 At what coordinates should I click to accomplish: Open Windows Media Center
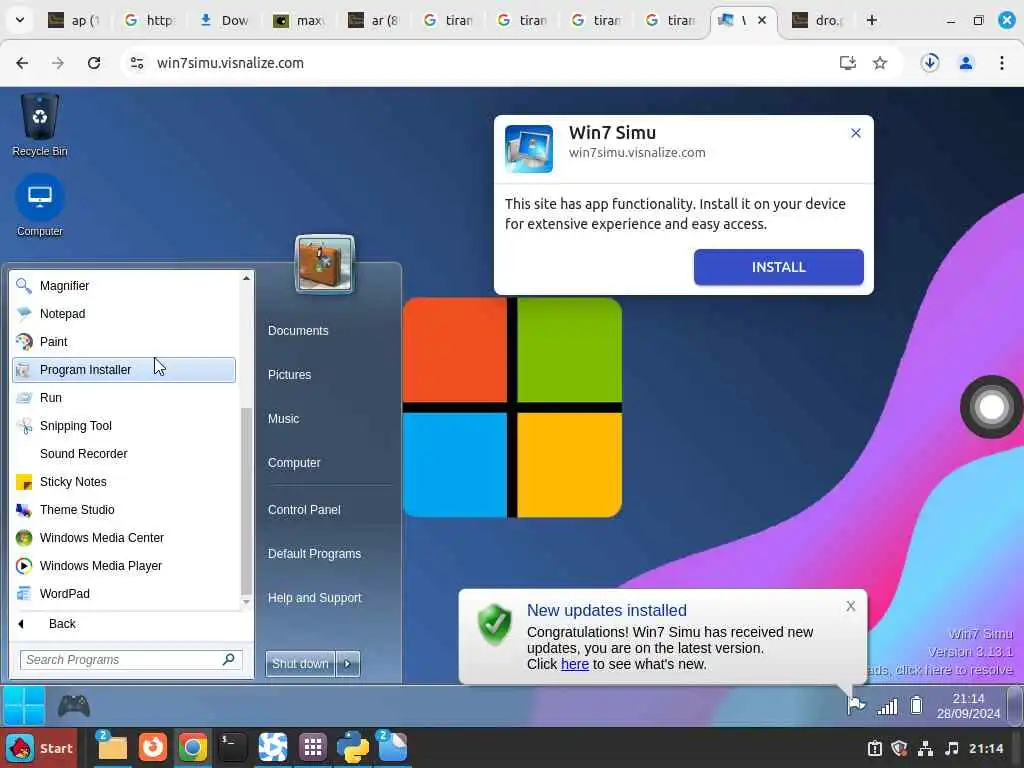point(124,537)
